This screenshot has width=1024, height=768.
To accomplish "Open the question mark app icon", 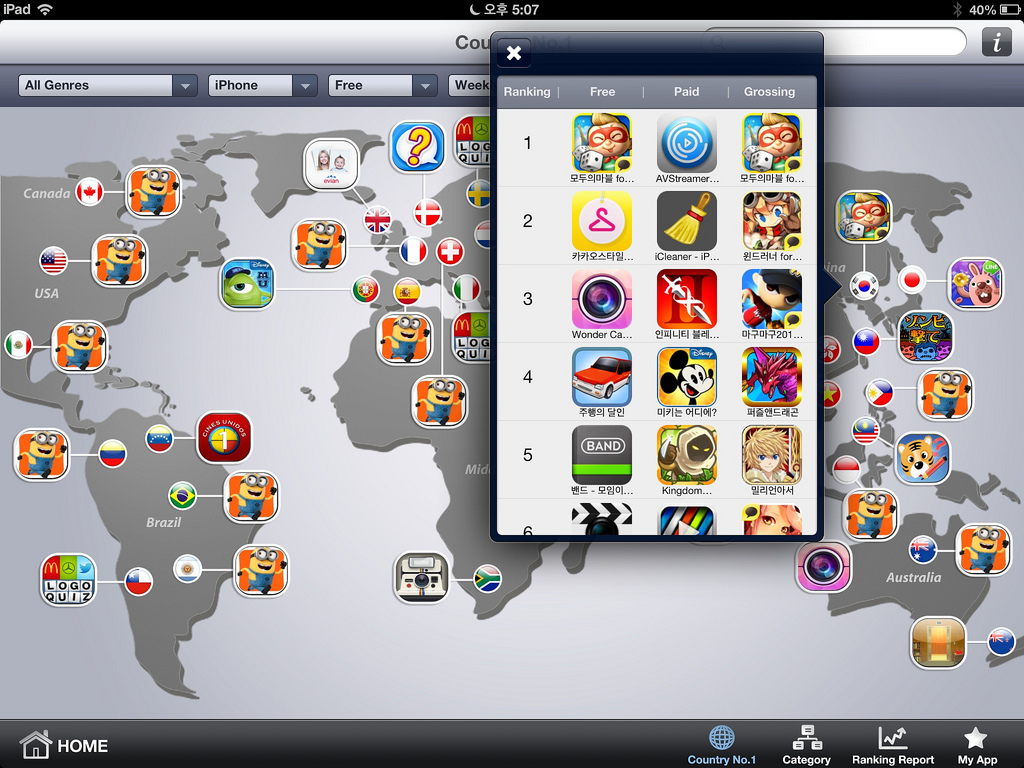I will pos(417,147).
